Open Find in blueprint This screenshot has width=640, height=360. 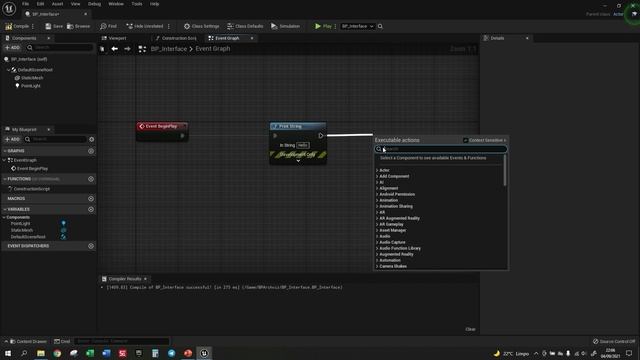point(108,26)
